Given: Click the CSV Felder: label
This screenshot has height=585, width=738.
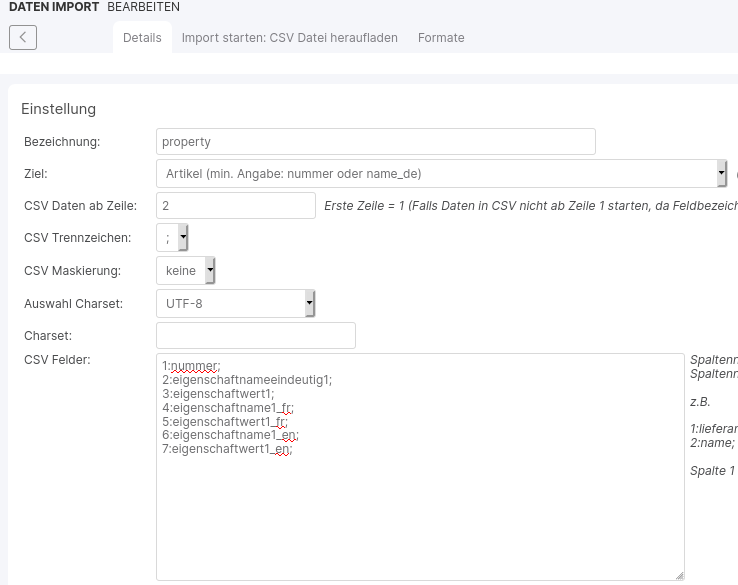Looking at the screenshot, I should point(57,360).
